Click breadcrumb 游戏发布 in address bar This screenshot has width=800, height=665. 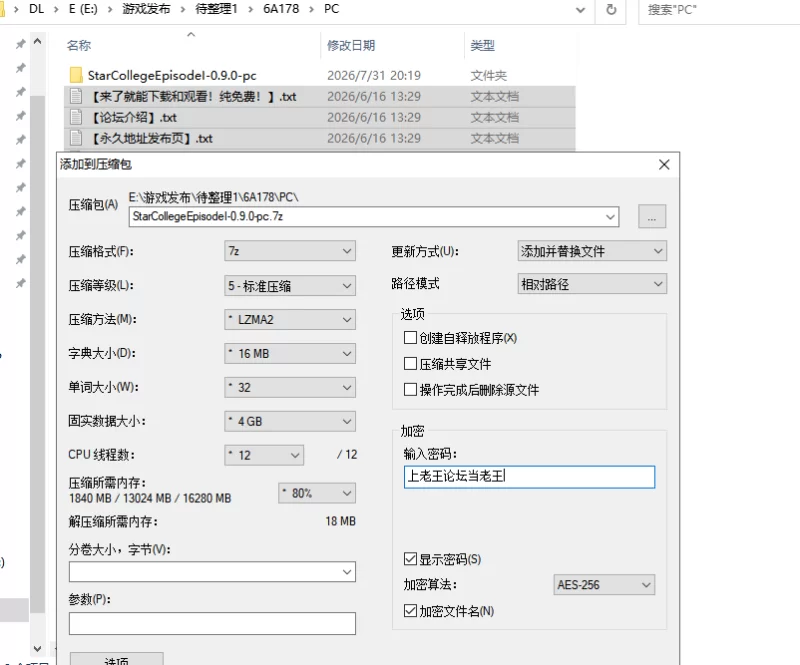(146, 9)
